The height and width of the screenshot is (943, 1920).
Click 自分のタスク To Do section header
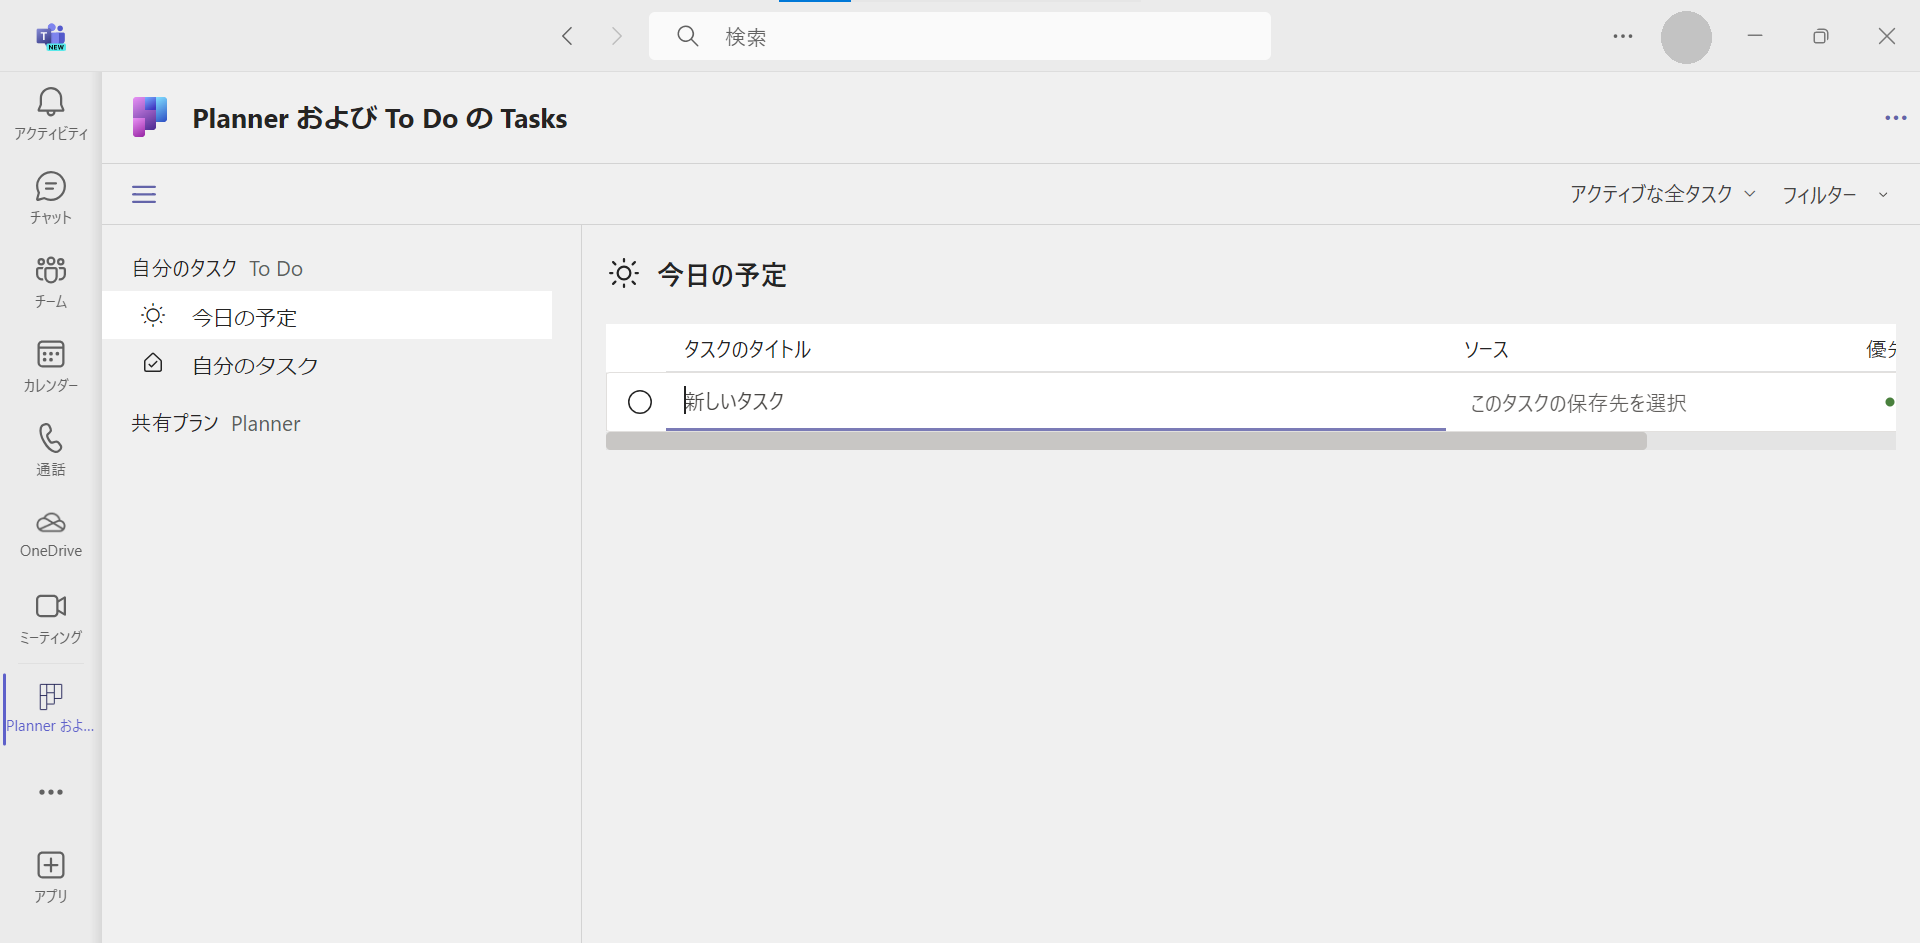[217, 268]
